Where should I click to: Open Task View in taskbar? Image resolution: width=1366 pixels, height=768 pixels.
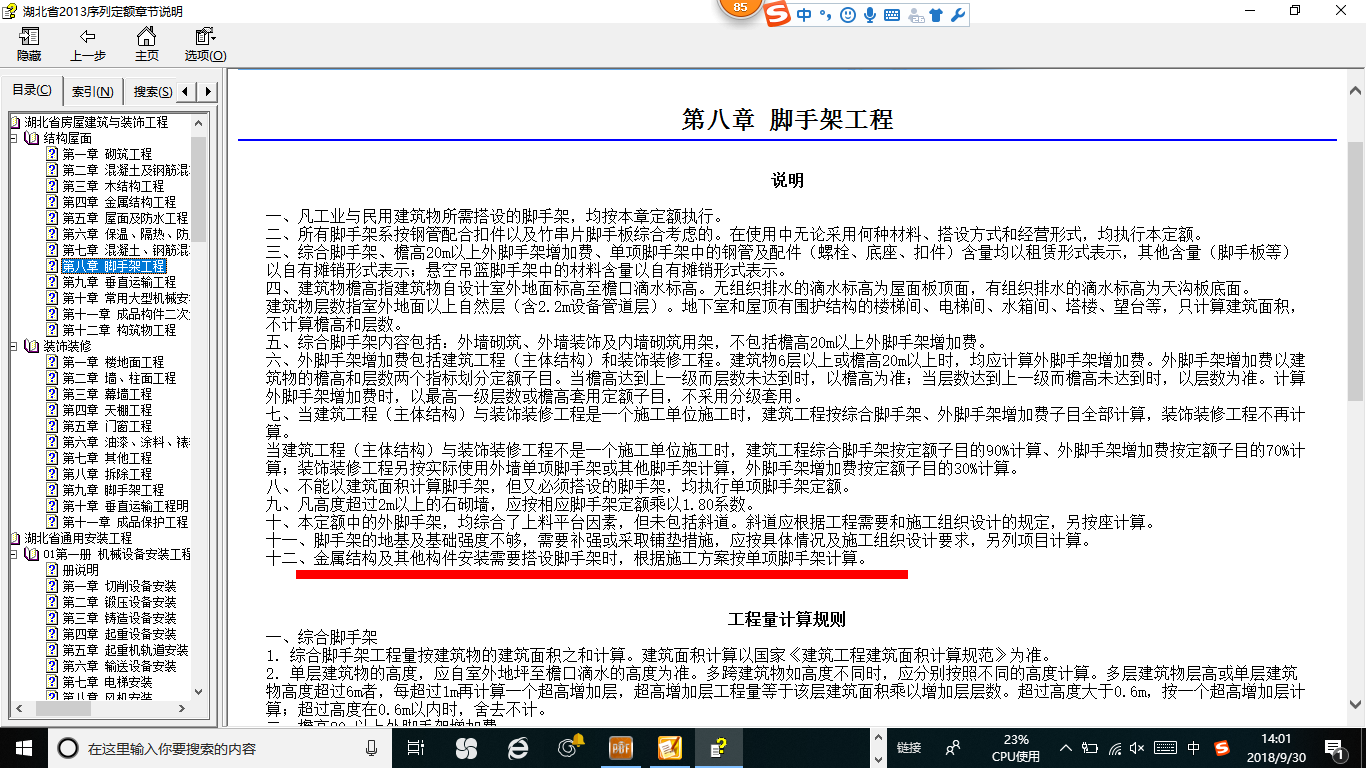417,747
